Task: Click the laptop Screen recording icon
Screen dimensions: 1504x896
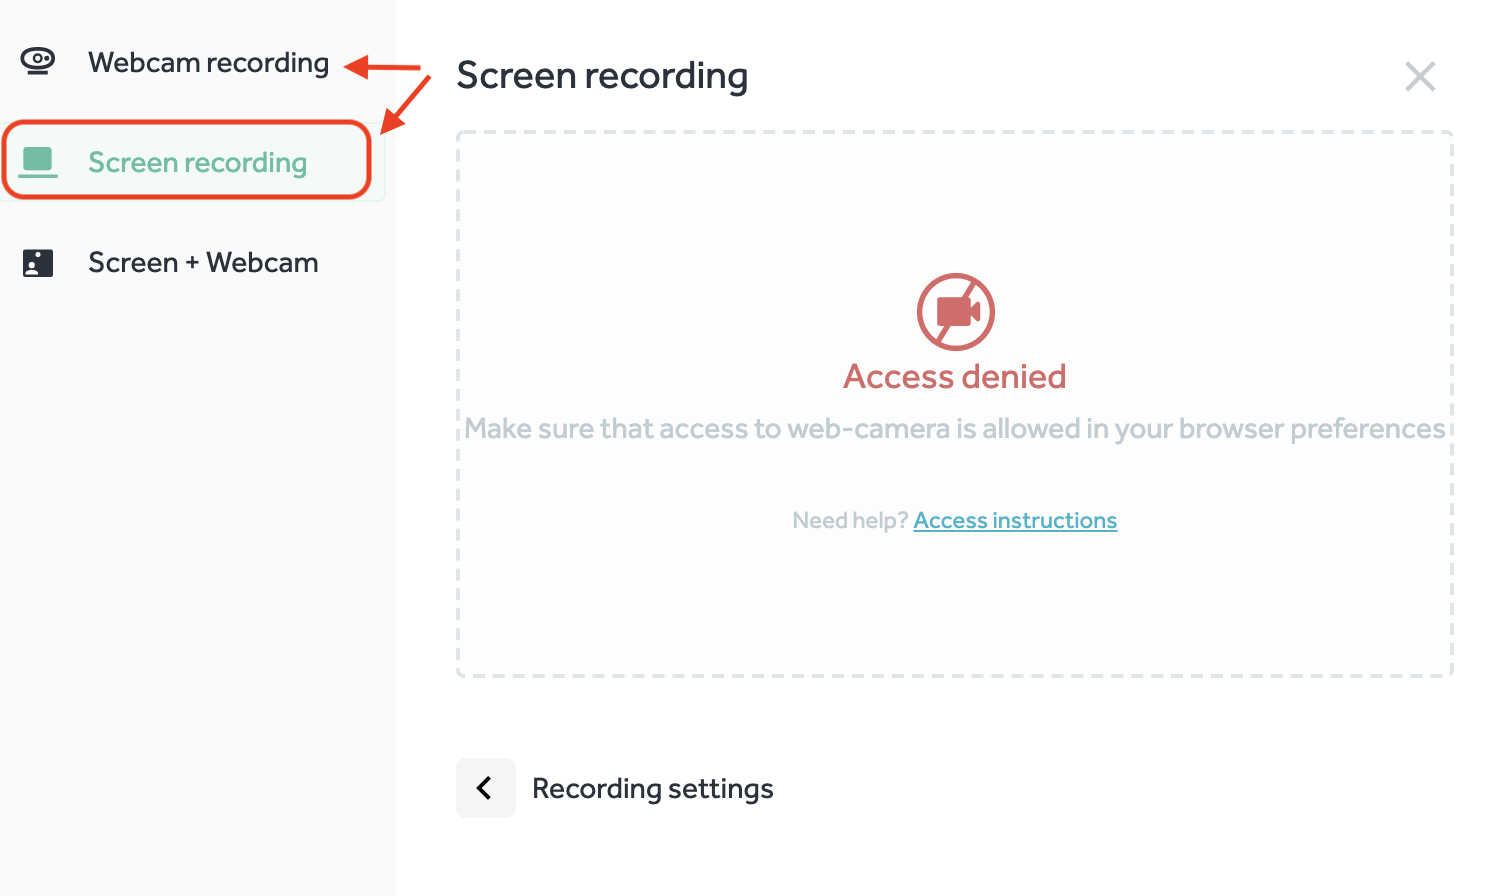Action: point(38,160)
